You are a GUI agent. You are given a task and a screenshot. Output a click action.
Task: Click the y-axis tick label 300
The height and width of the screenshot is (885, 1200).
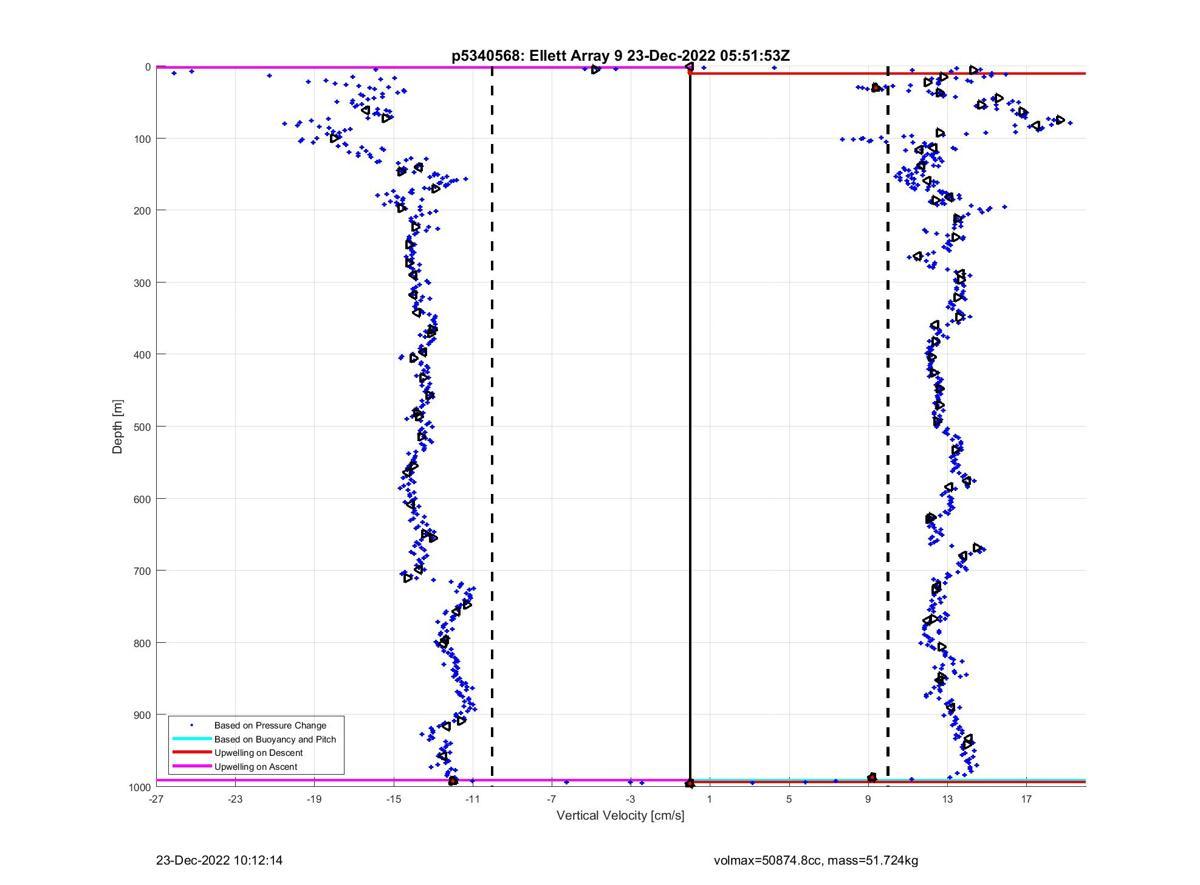click(141, 283)
